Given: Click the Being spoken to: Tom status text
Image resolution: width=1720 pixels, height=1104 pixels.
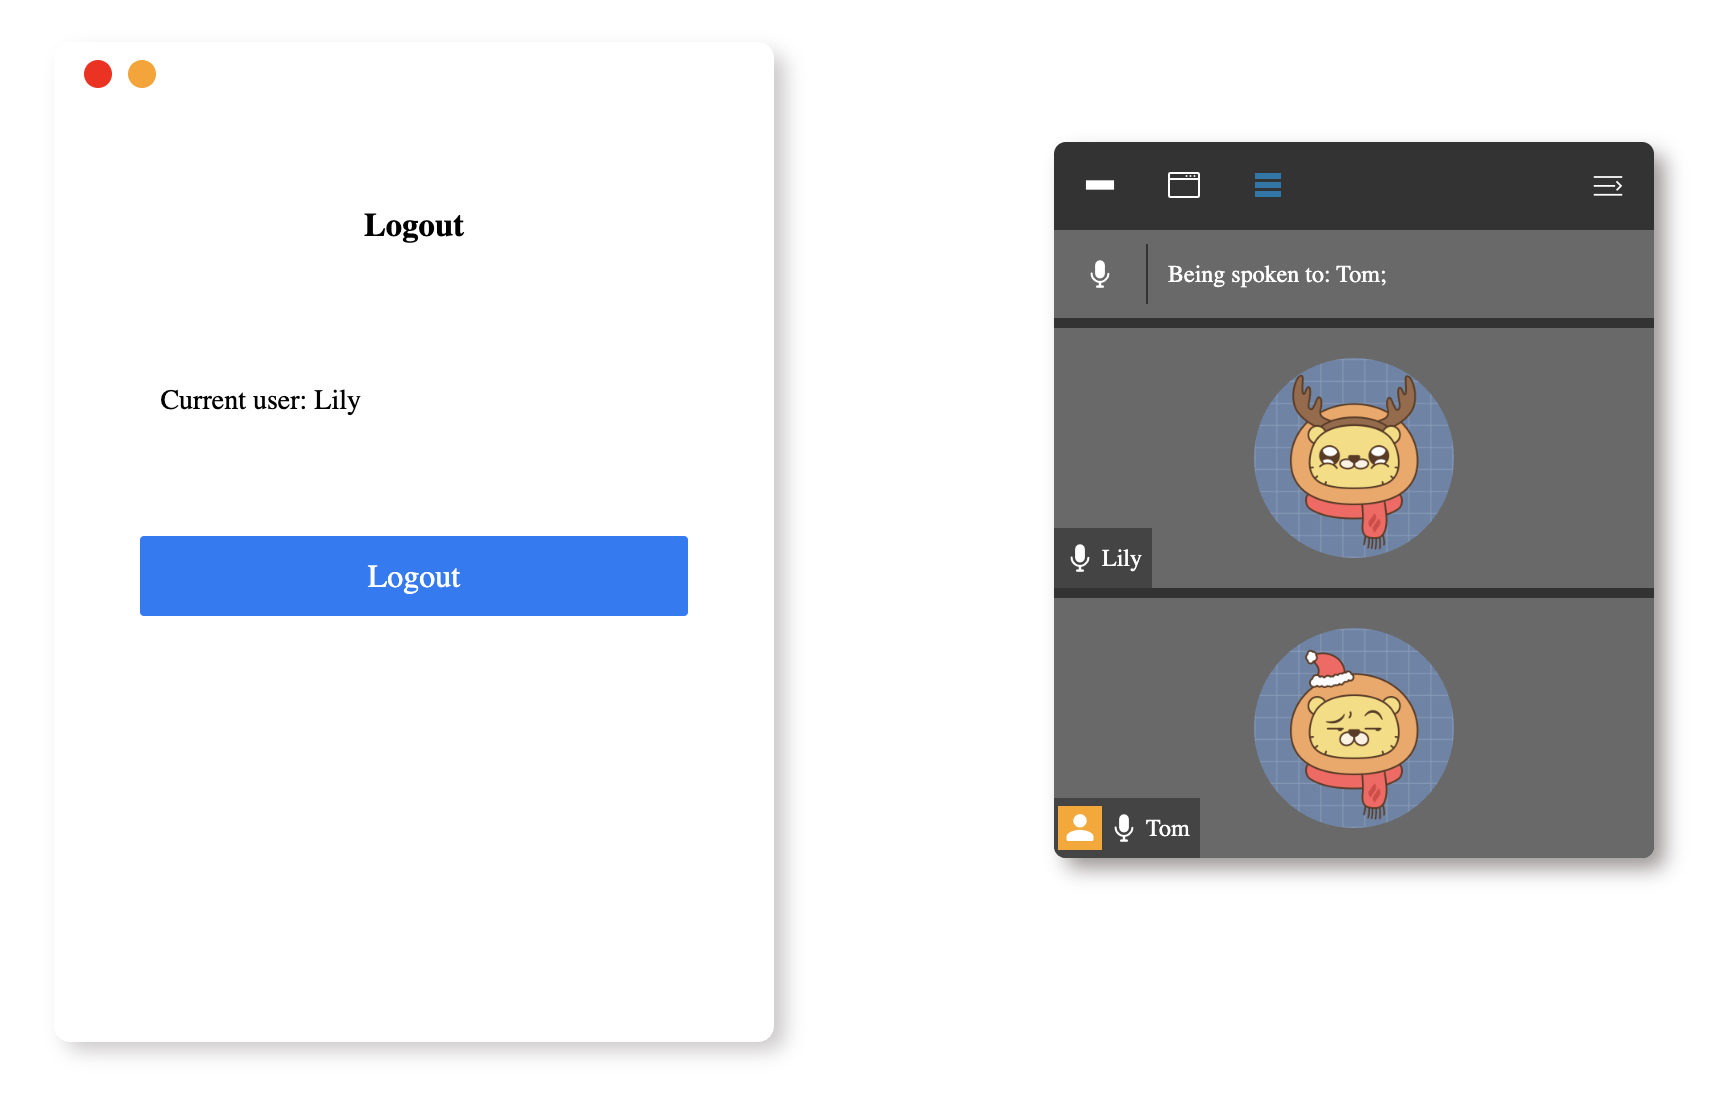Looking at the screenshot, I should point(1277,274).
